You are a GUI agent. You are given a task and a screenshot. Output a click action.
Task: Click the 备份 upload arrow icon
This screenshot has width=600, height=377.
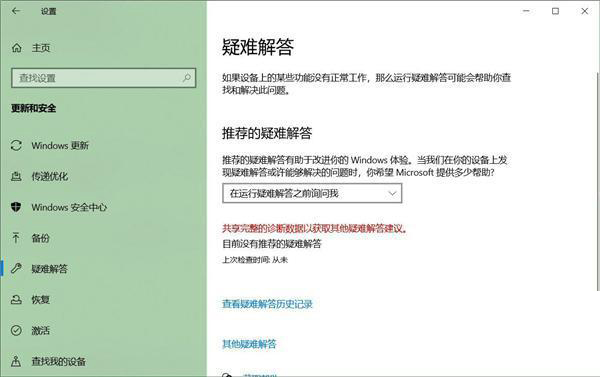tap(16, 238)
